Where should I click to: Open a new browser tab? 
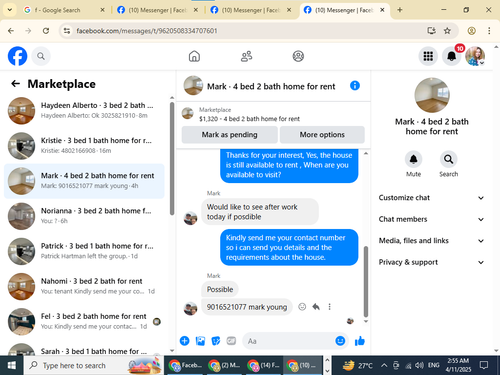pos(400,10)
